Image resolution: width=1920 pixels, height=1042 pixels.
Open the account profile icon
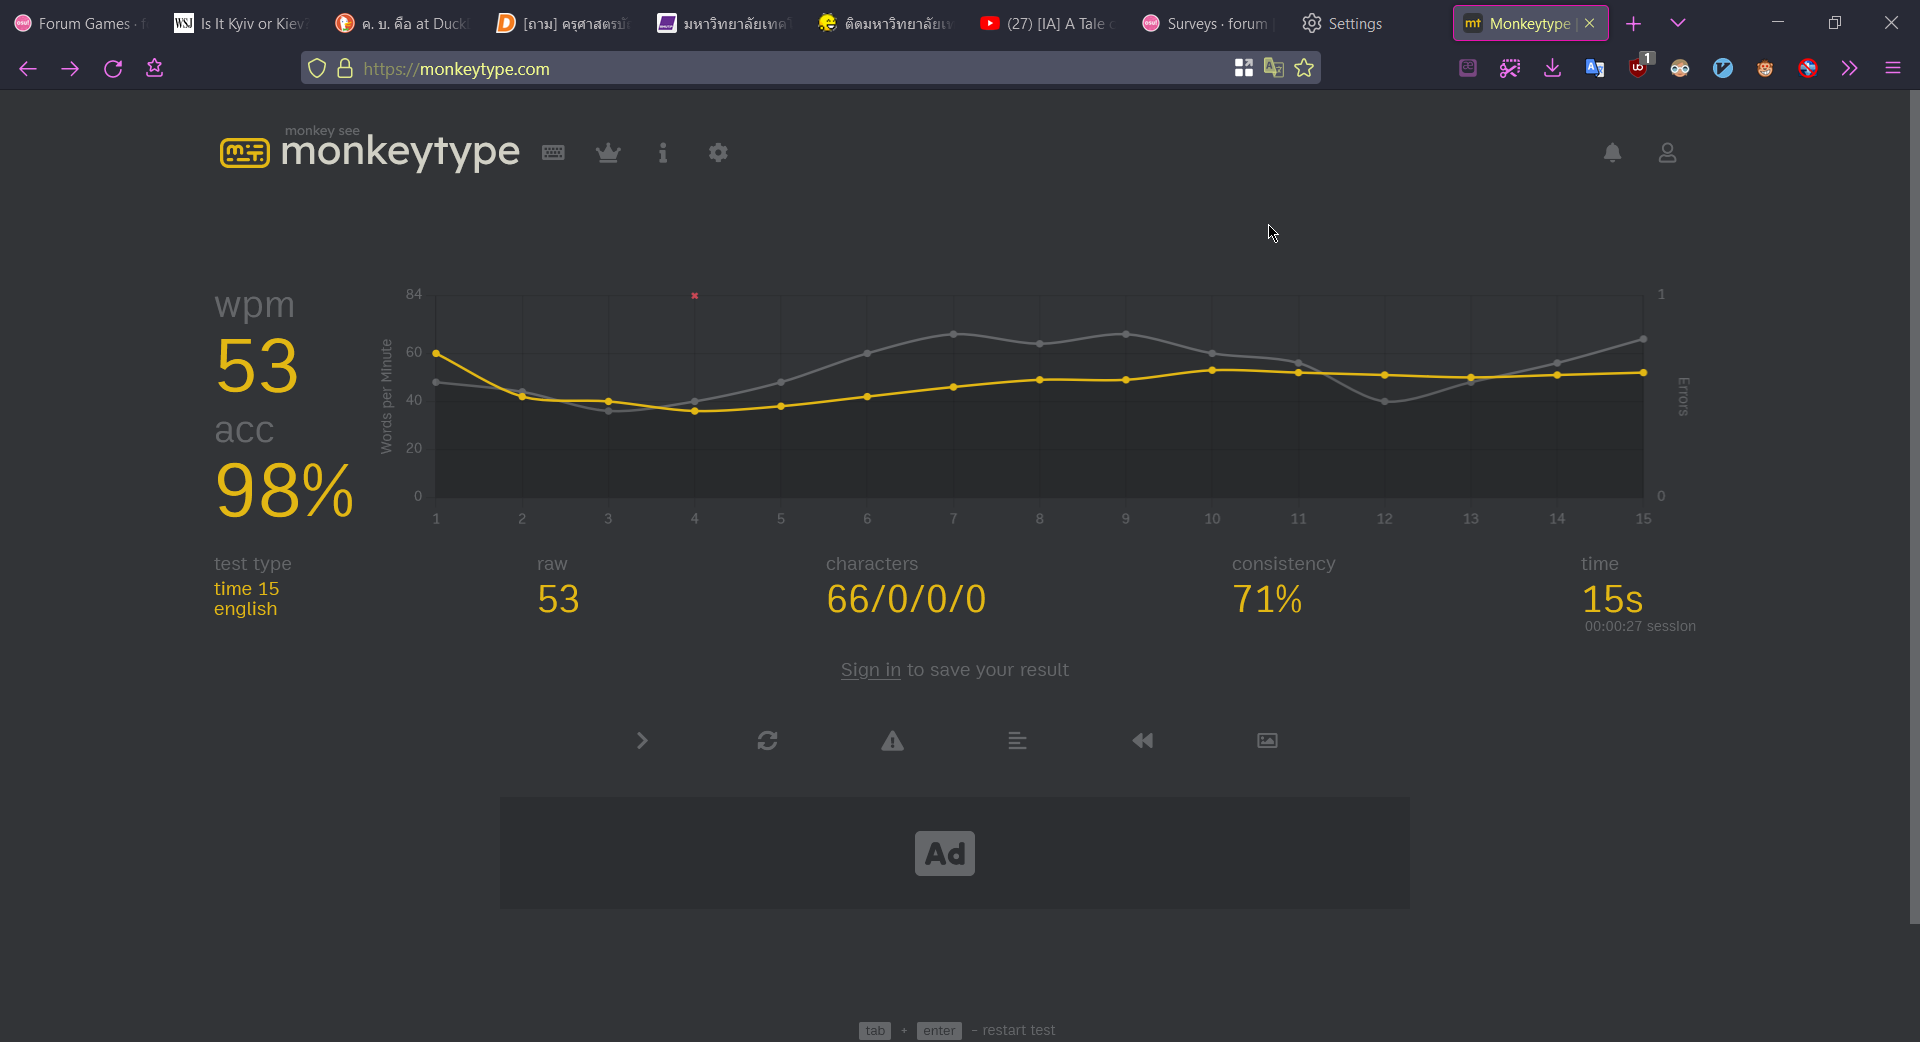tap(1667, 153)
